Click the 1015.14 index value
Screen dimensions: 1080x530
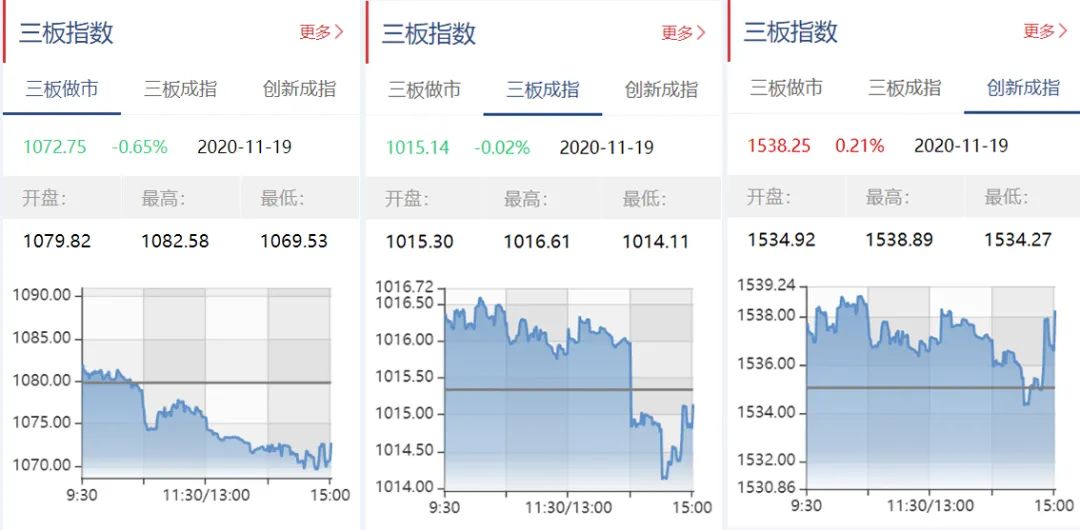tap(417, 148)
